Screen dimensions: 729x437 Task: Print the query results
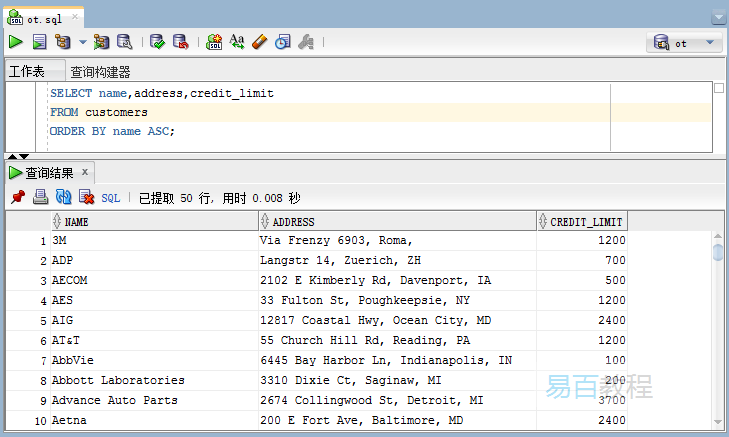point(41,198)
